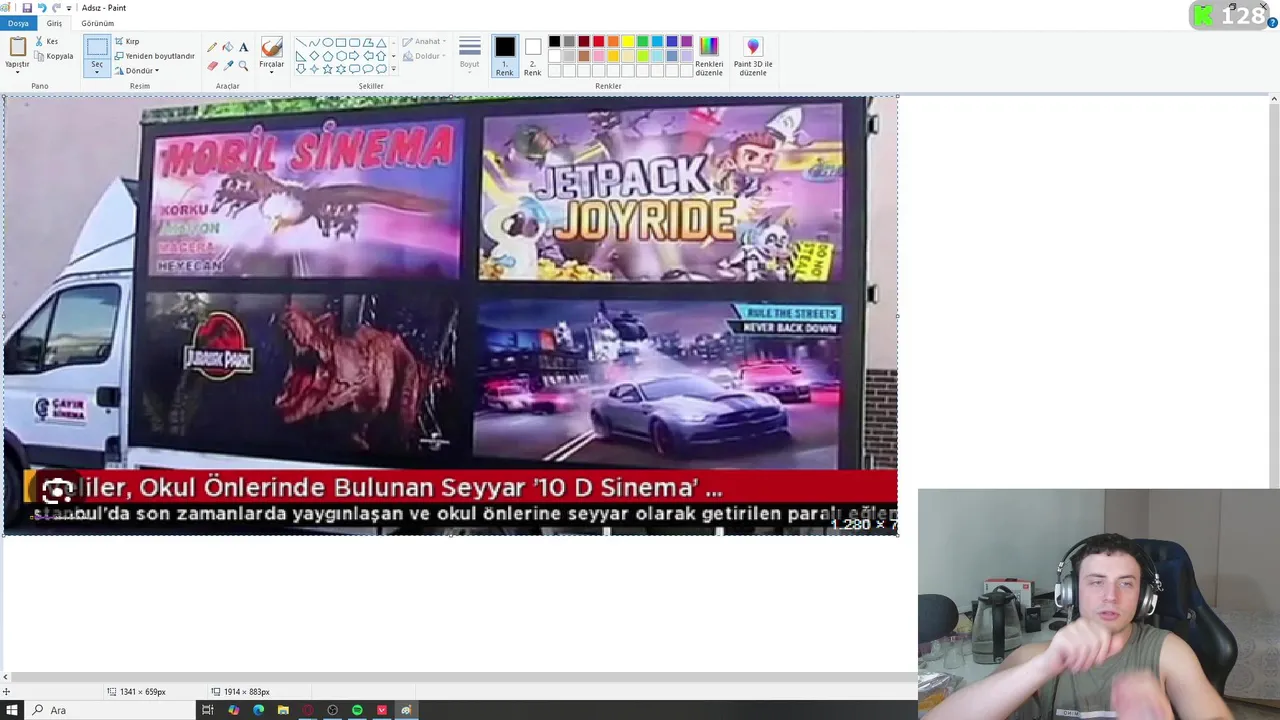The image size is (1280, 720).
Task: Select the Right triangle shape
Action: click(x=301, y=56)
